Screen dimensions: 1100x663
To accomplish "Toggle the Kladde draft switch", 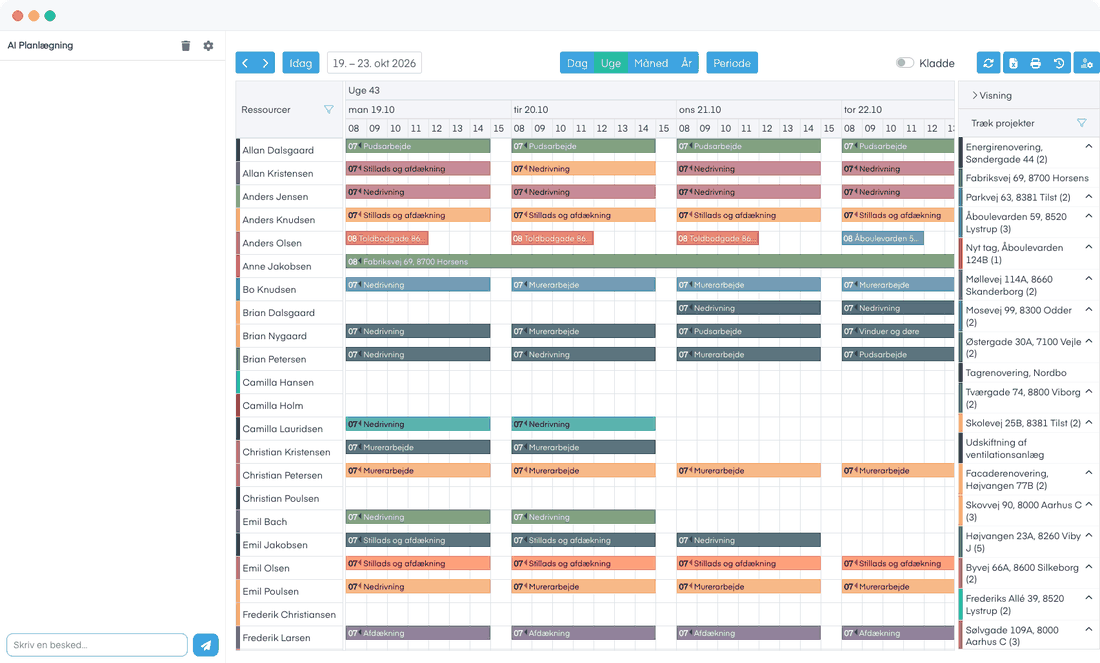I will tap(905, 63).
